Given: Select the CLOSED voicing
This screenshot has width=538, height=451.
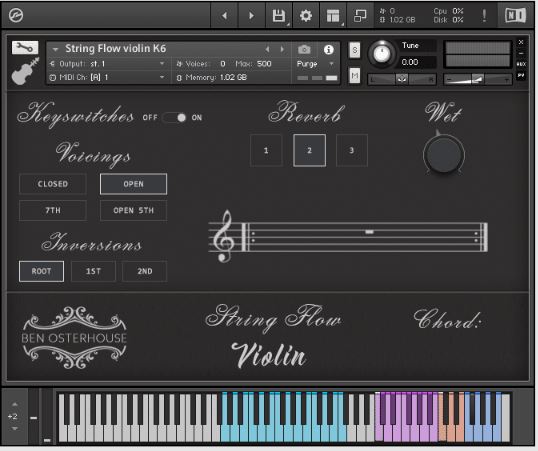Looking at the screenshot, I should [x=52, y=184].
